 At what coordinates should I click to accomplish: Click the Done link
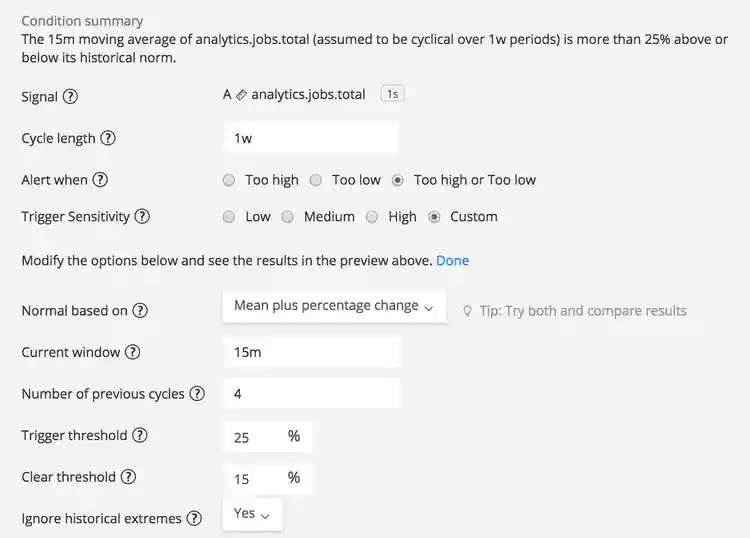(452, 260)
